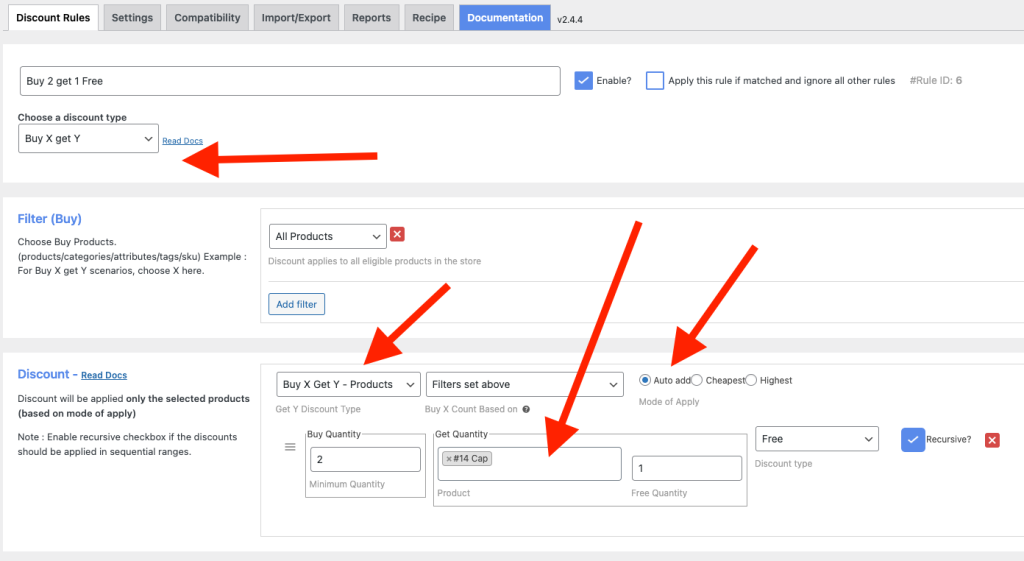The width and height of the screenshot is (1024, 561).
Task: Expand the Filters set above dropdown
Action: coord(527,384)
